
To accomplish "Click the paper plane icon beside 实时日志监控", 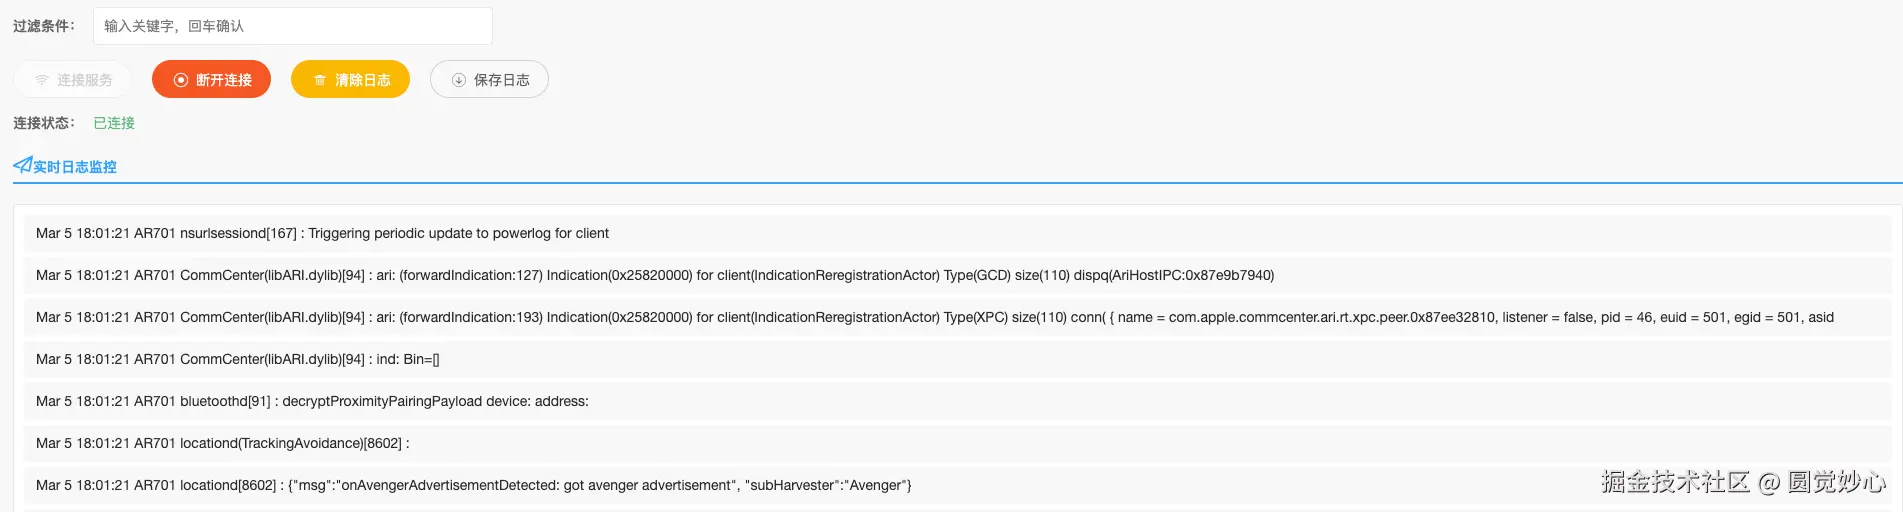I will 22,165.
